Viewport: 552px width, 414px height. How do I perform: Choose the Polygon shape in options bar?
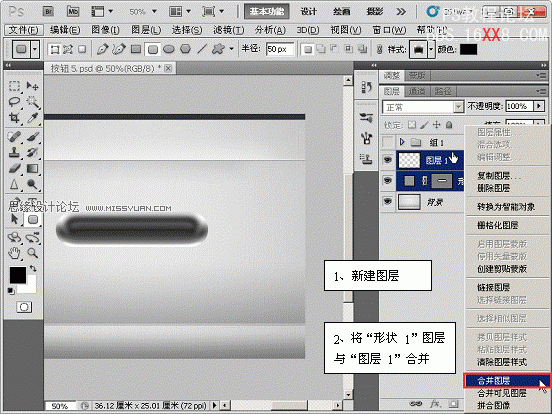(186, 49)
